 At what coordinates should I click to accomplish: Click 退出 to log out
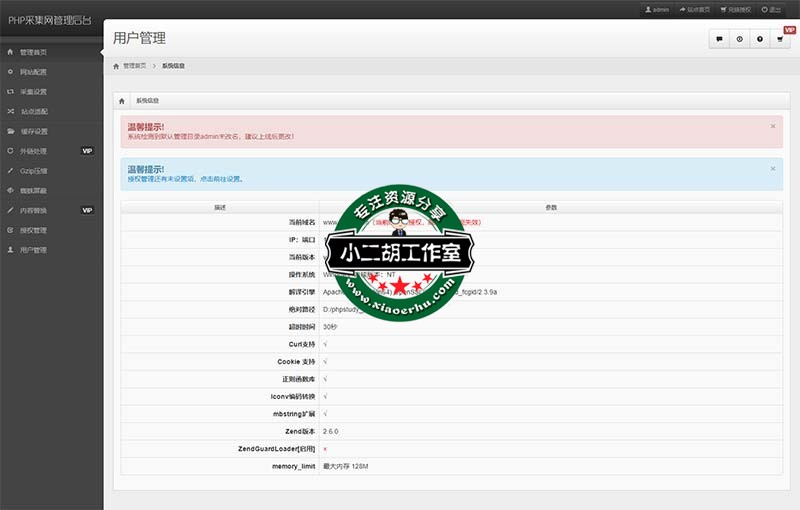click(771, 9)
